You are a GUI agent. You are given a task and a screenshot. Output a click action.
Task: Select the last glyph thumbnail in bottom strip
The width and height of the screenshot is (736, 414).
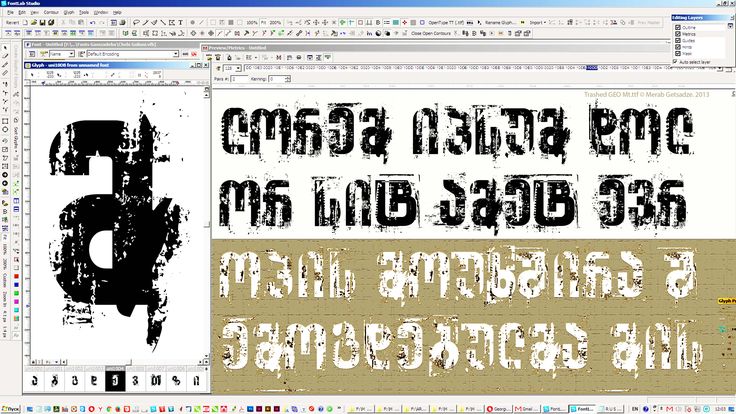point(196,380)
